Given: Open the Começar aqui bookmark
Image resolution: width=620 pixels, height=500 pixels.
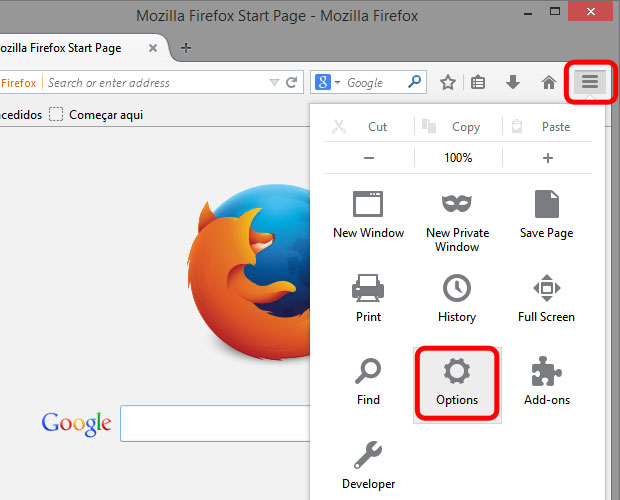Looking at the screenshot, I should pos(96,115).
